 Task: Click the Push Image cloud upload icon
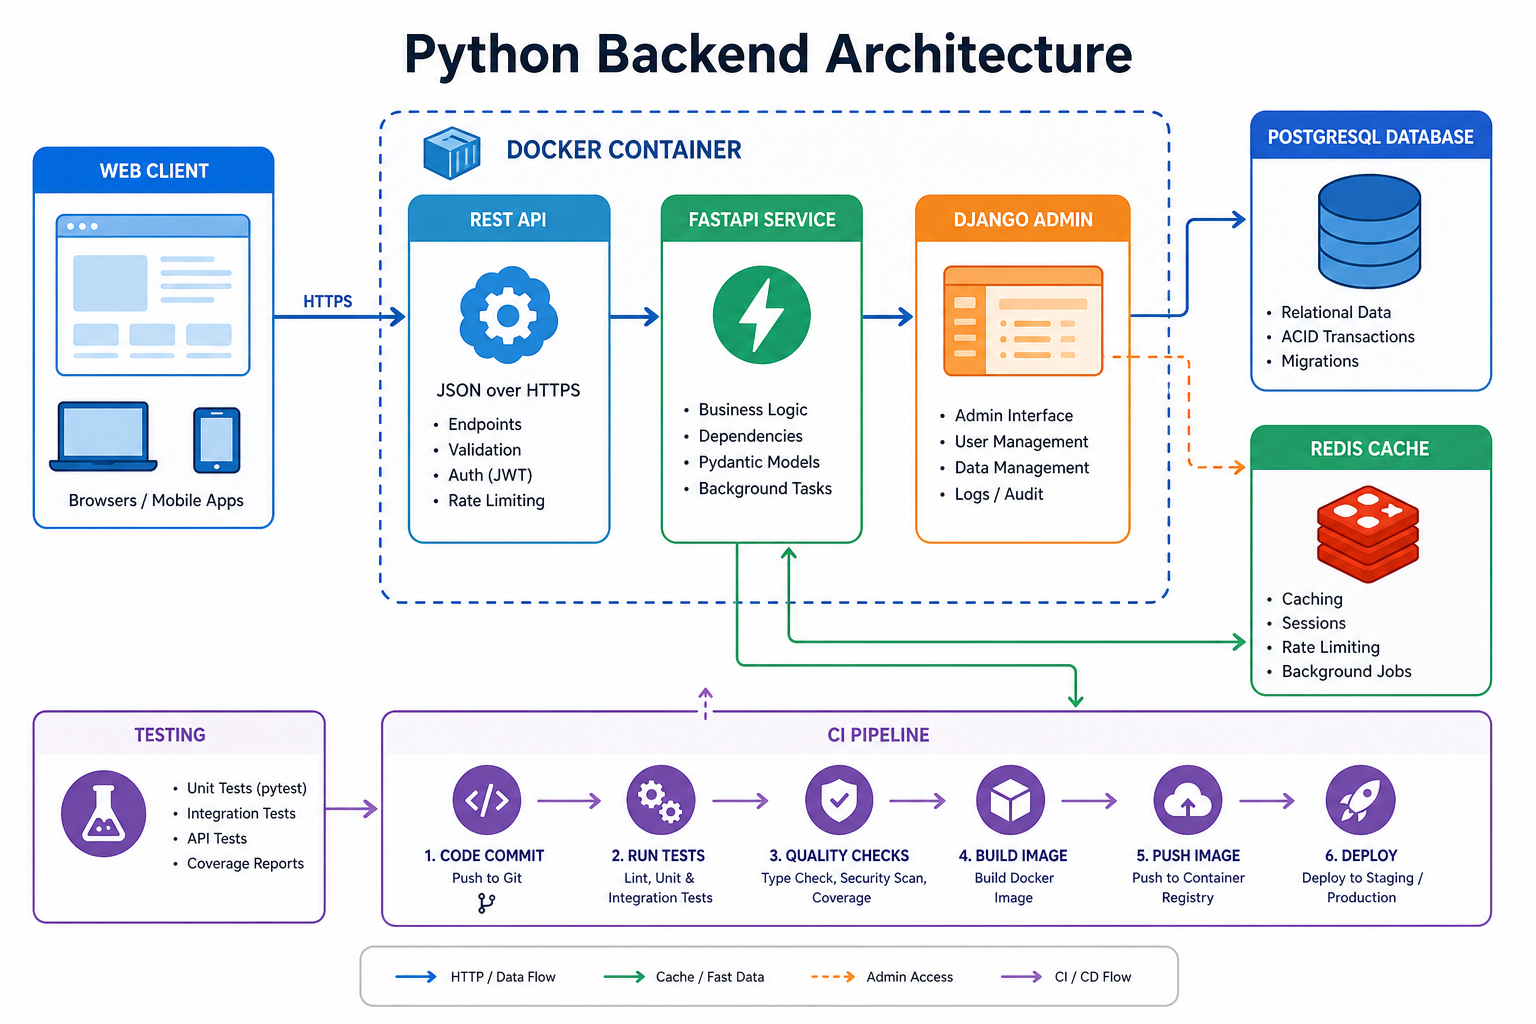pyautogui.click(x=1188, y=800)
